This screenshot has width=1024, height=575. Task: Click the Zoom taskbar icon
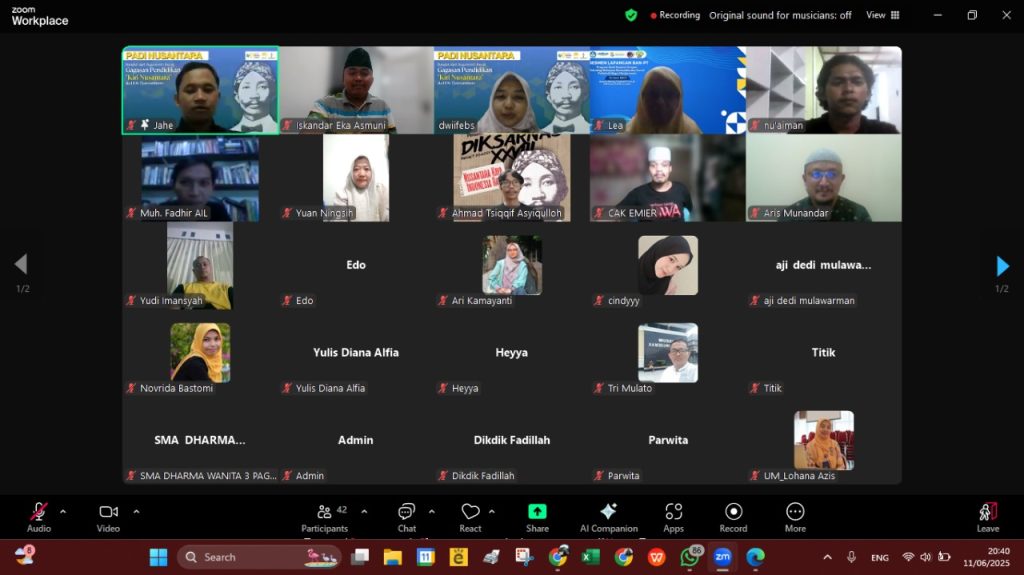(722, 557)
